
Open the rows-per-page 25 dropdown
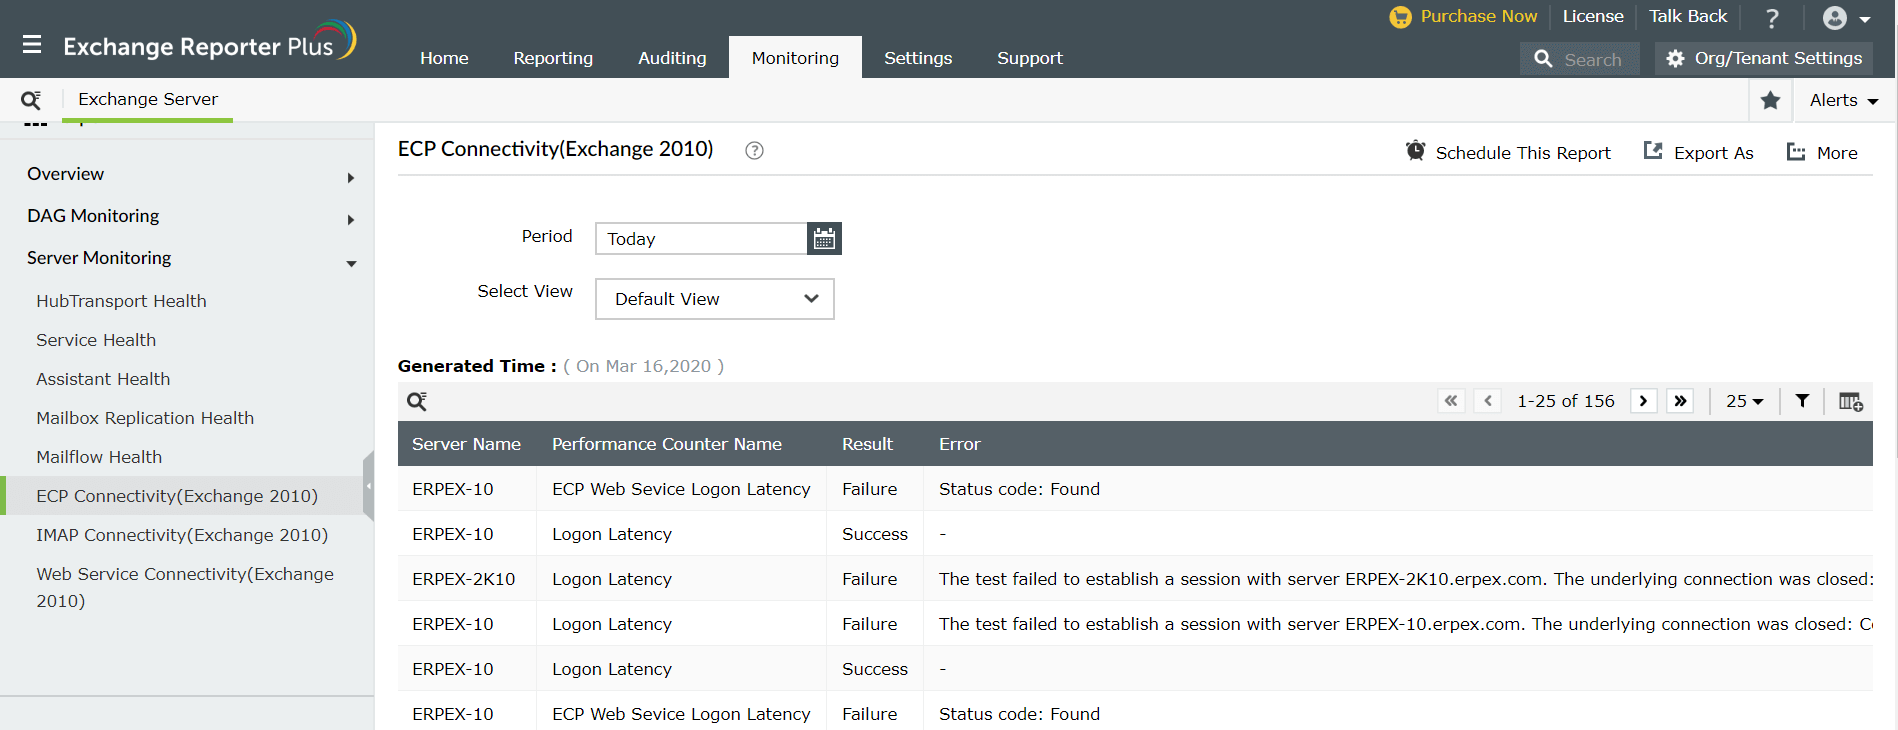[1744, 401]
